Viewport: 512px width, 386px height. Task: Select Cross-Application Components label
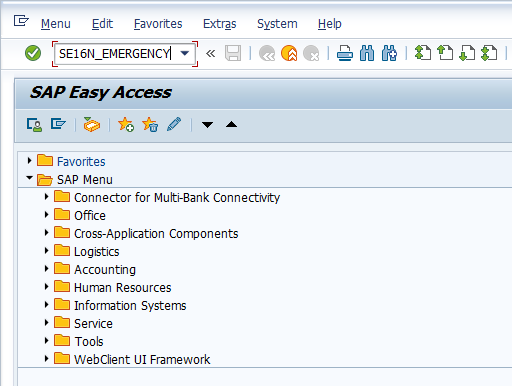point(156,234)
